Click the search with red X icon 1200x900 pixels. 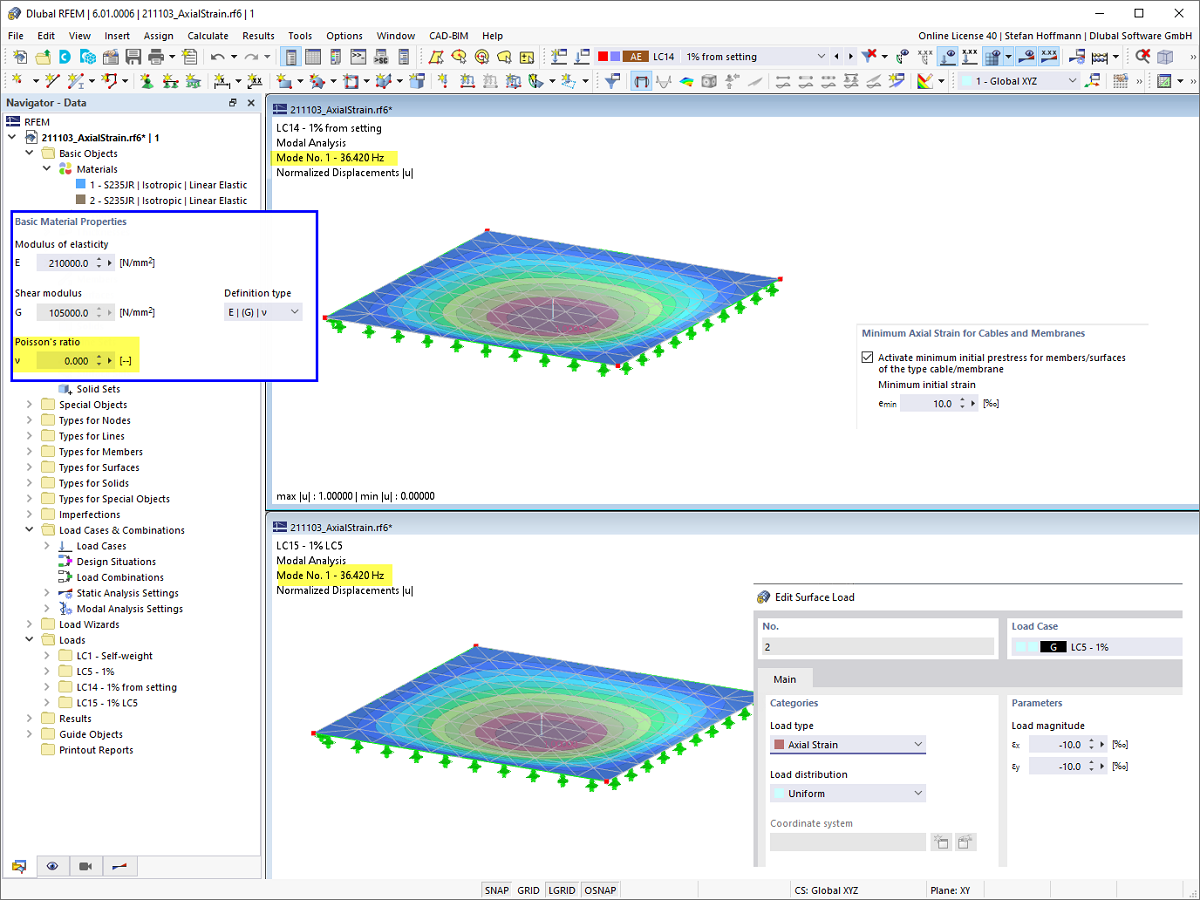pyautogui.click(x=1141, y=56)
